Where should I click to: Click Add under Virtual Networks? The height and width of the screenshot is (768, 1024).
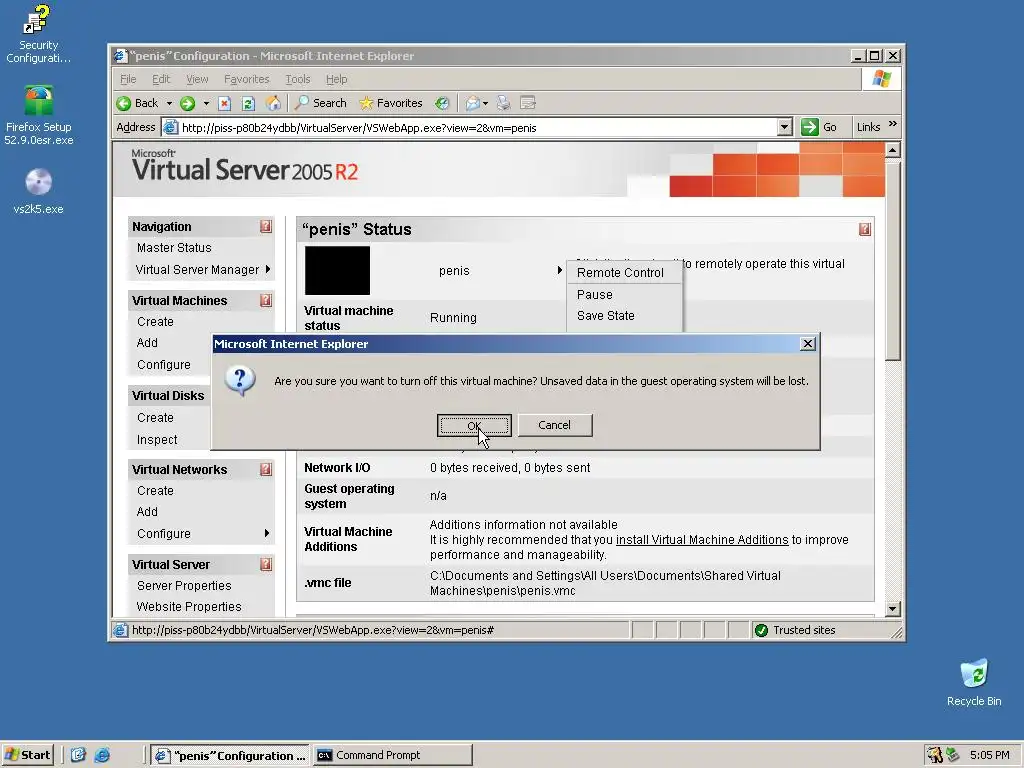coord(147,512)
